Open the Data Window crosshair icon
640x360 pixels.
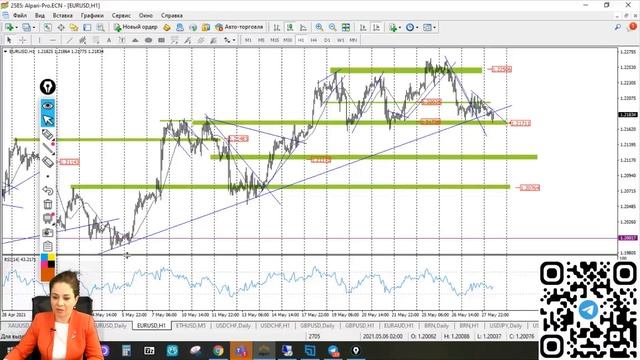point(61,27)
